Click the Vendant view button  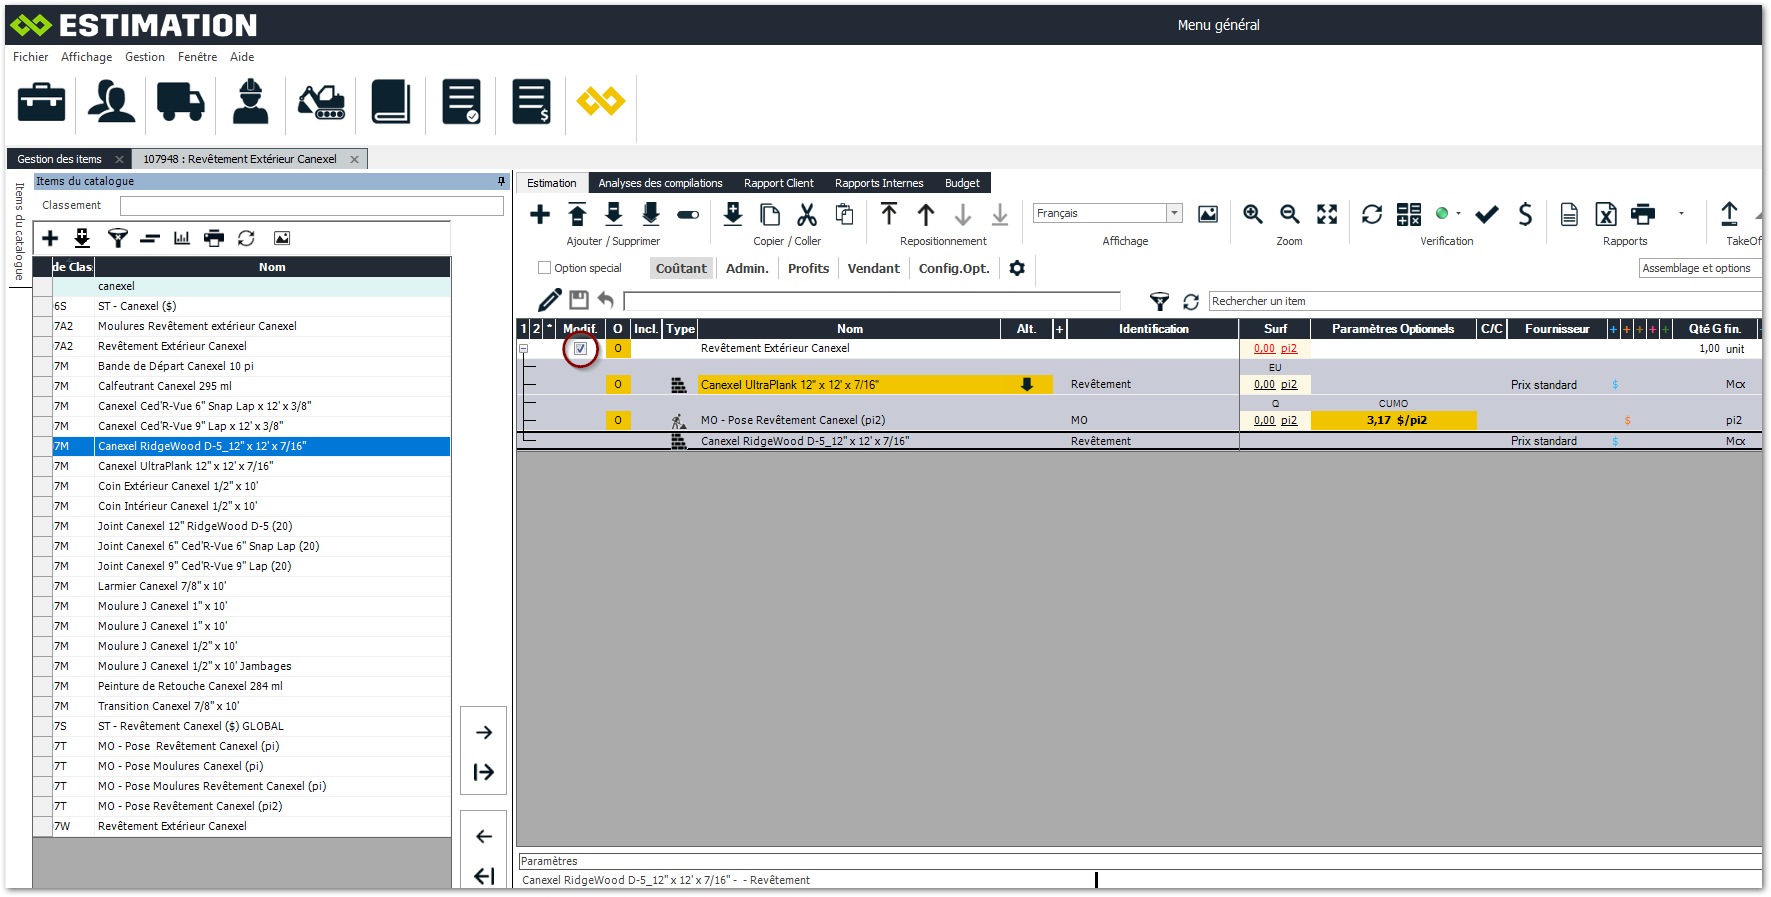tap(873, 268)
